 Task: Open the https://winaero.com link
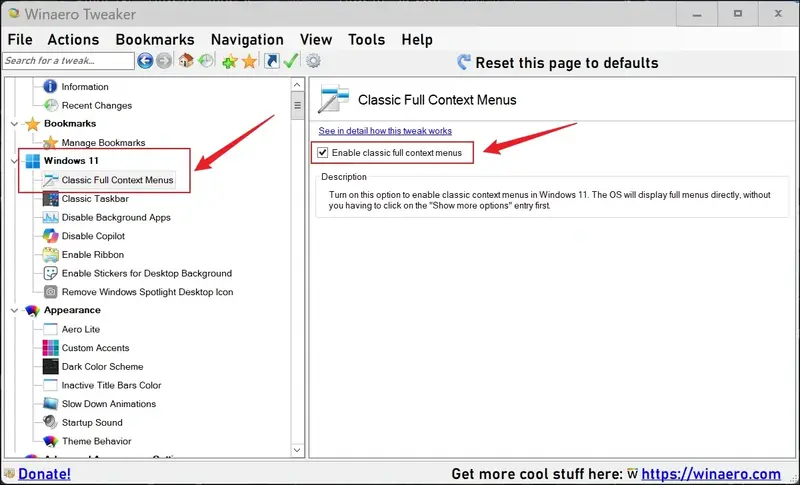(711, 474)
